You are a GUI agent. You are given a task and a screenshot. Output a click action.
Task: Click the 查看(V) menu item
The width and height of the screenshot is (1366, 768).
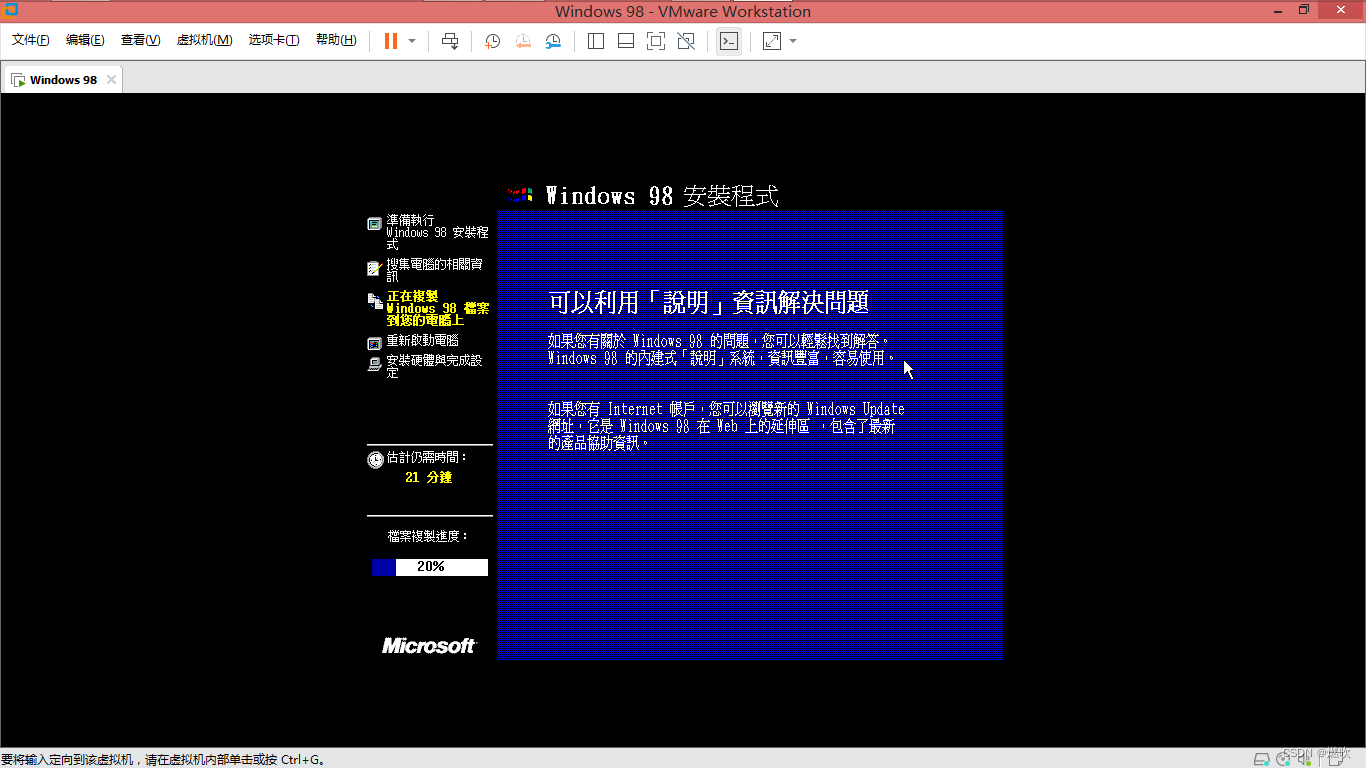coord(140,40)
